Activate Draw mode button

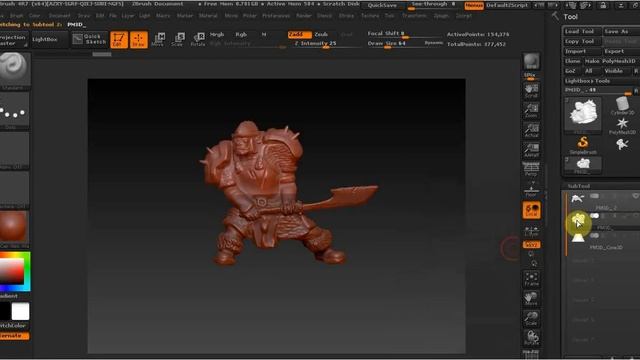click(139, 40)
